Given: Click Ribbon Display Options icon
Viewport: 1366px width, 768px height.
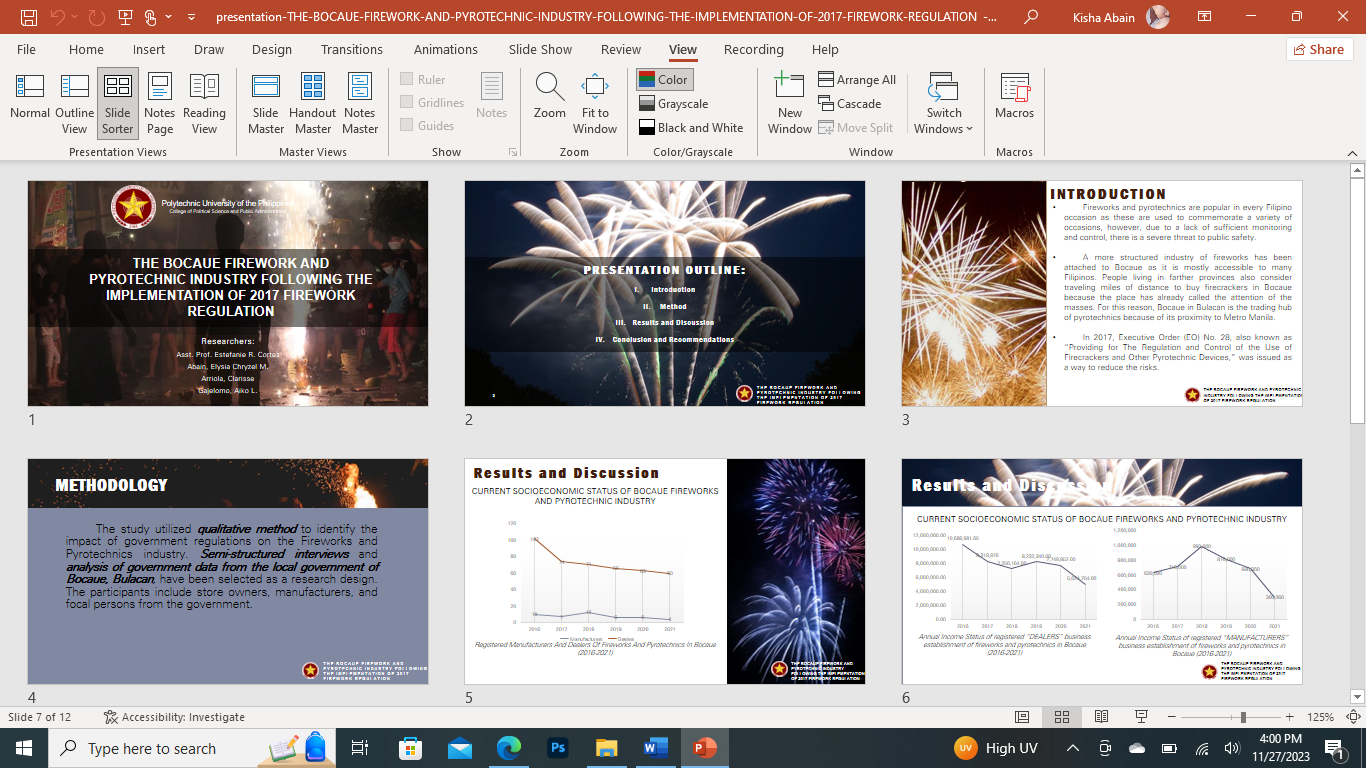Looking at the screenshot, I should coord(1205,17).
